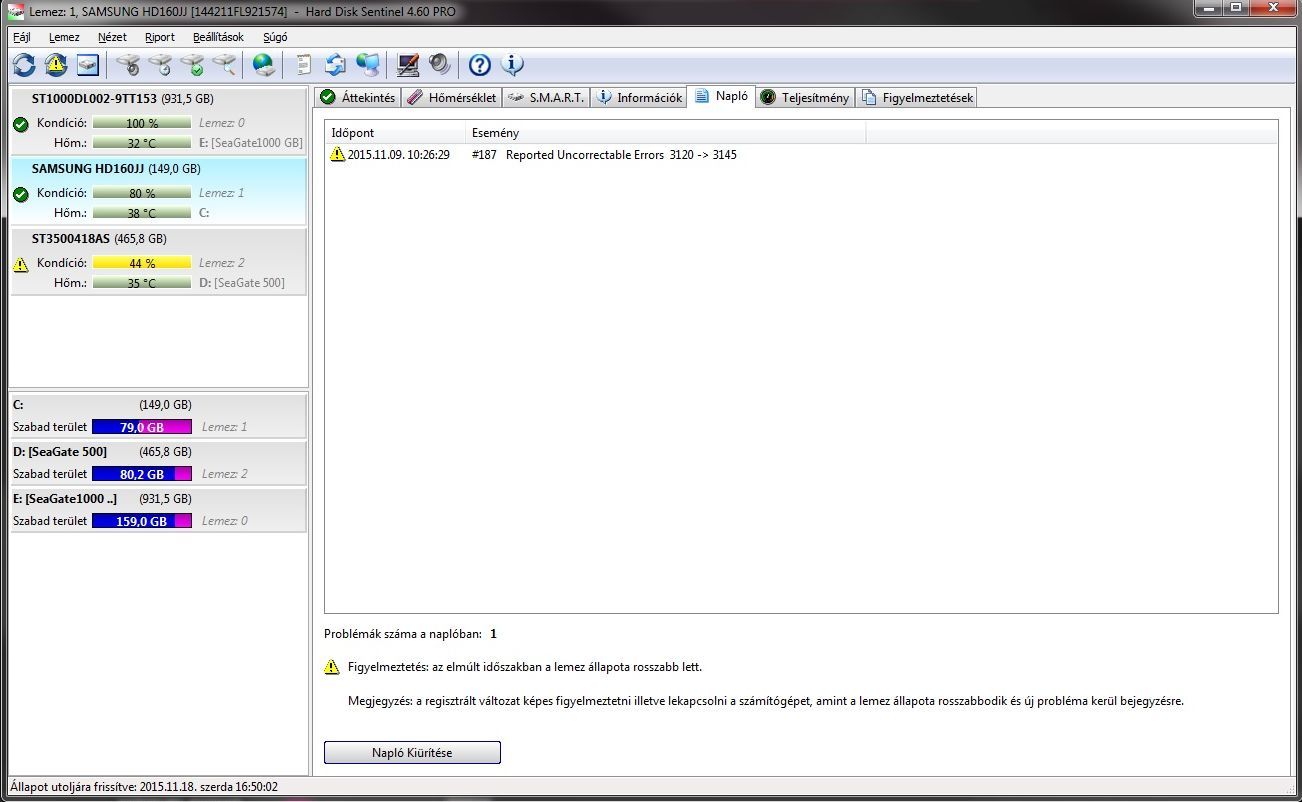1302x802 pixels.
Task: Close the Hard Disk Sentinel window
Action: pos(1273,8)
